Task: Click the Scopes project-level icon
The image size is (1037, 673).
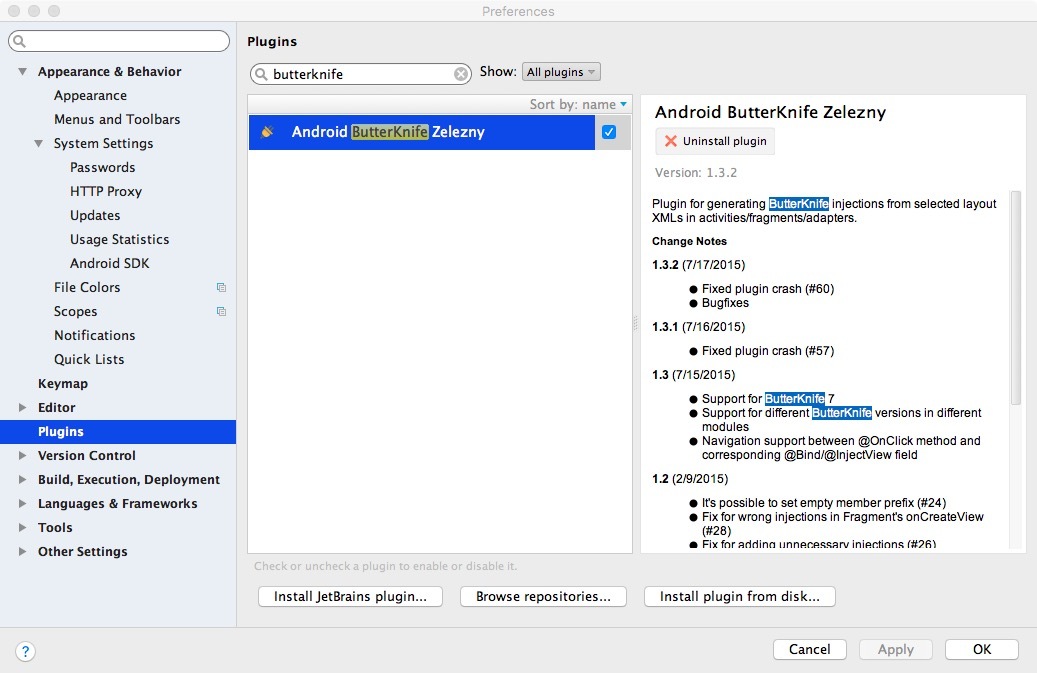Action: [222, 311]
